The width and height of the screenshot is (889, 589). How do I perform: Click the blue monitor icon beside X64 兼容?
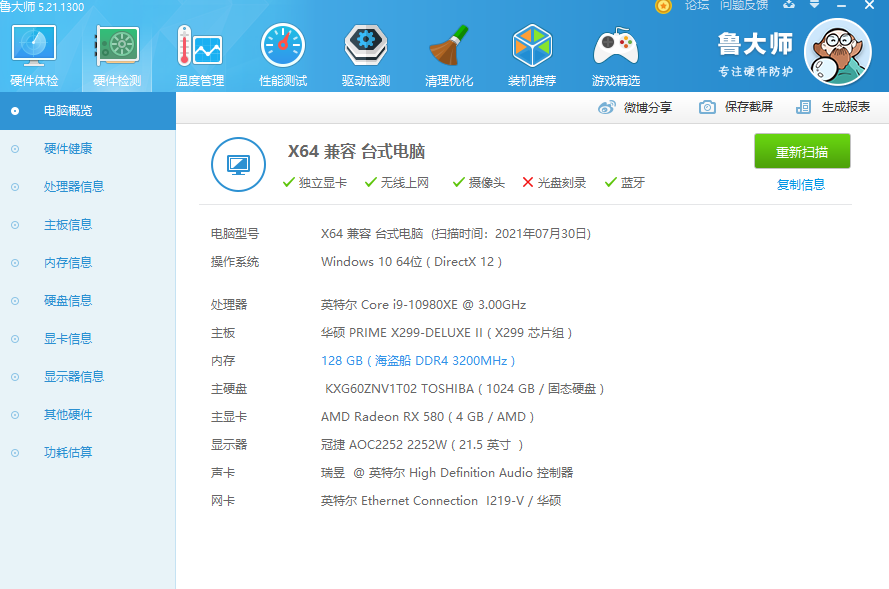(x=238, y=164)
